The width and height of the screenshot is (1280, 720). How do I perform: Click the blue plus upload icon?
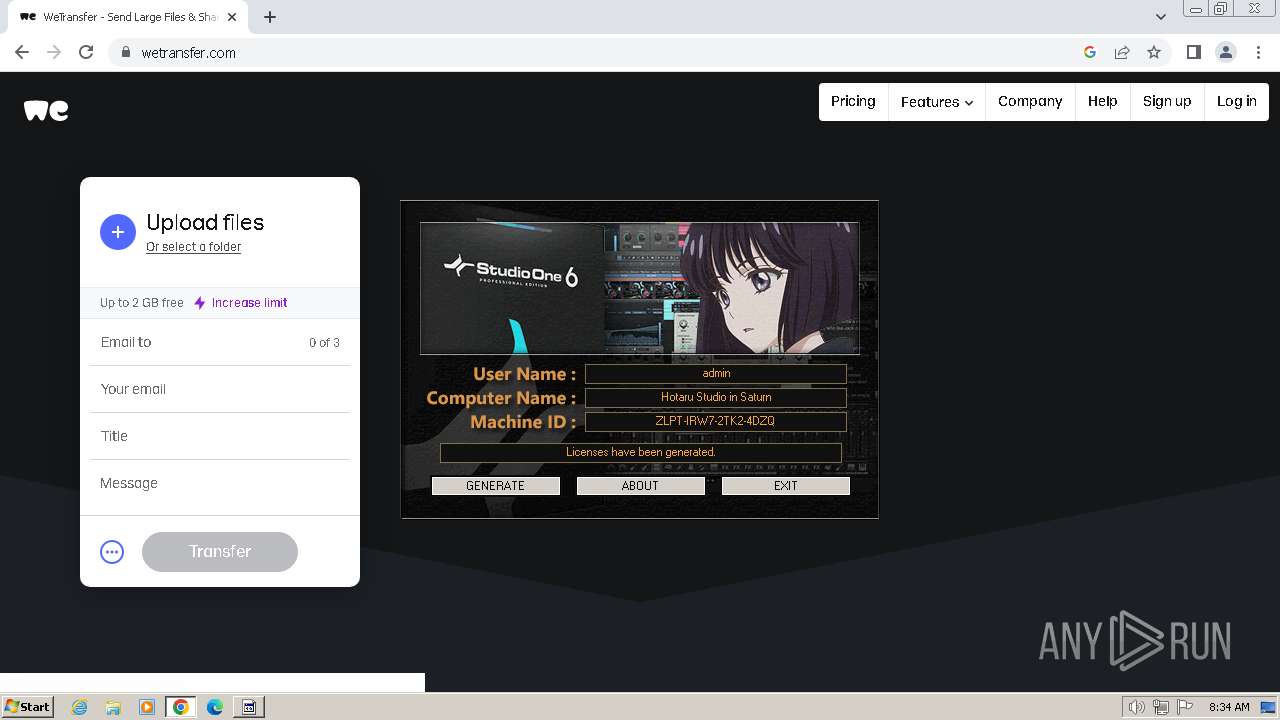point(118,232)
